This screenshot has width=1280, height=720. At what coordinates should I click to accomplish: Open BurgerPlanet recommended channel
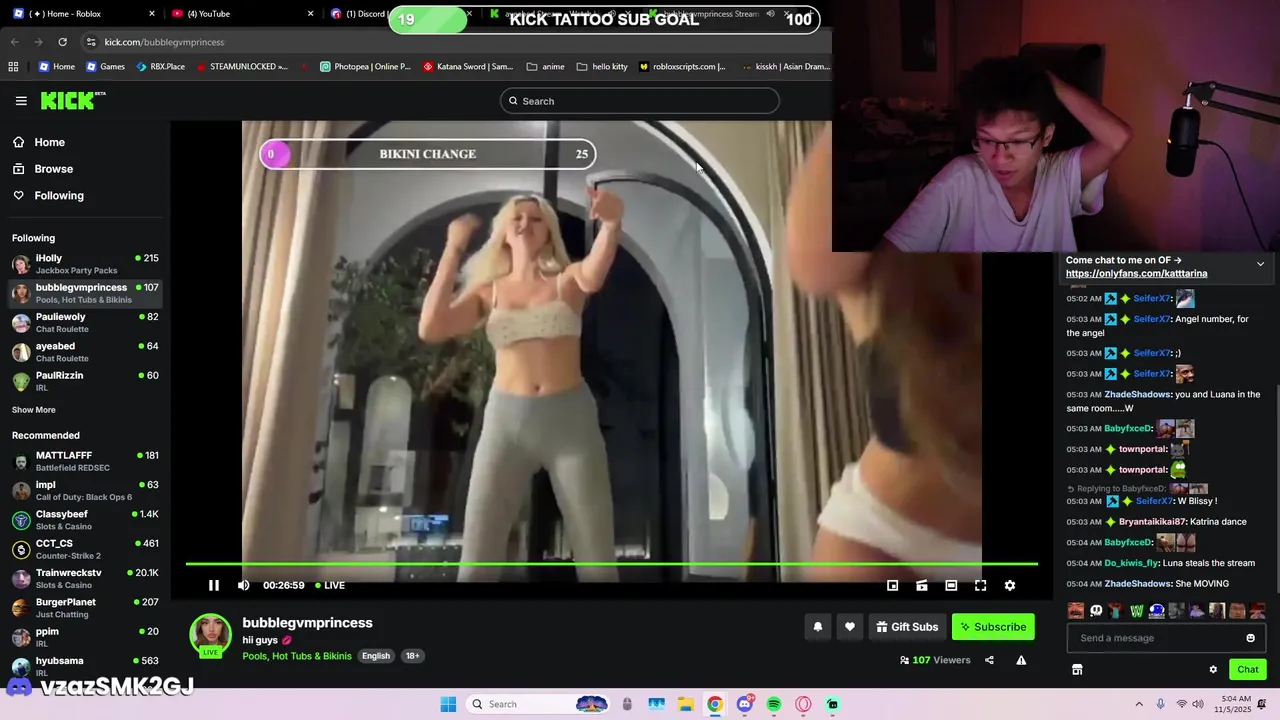[86, 608]
